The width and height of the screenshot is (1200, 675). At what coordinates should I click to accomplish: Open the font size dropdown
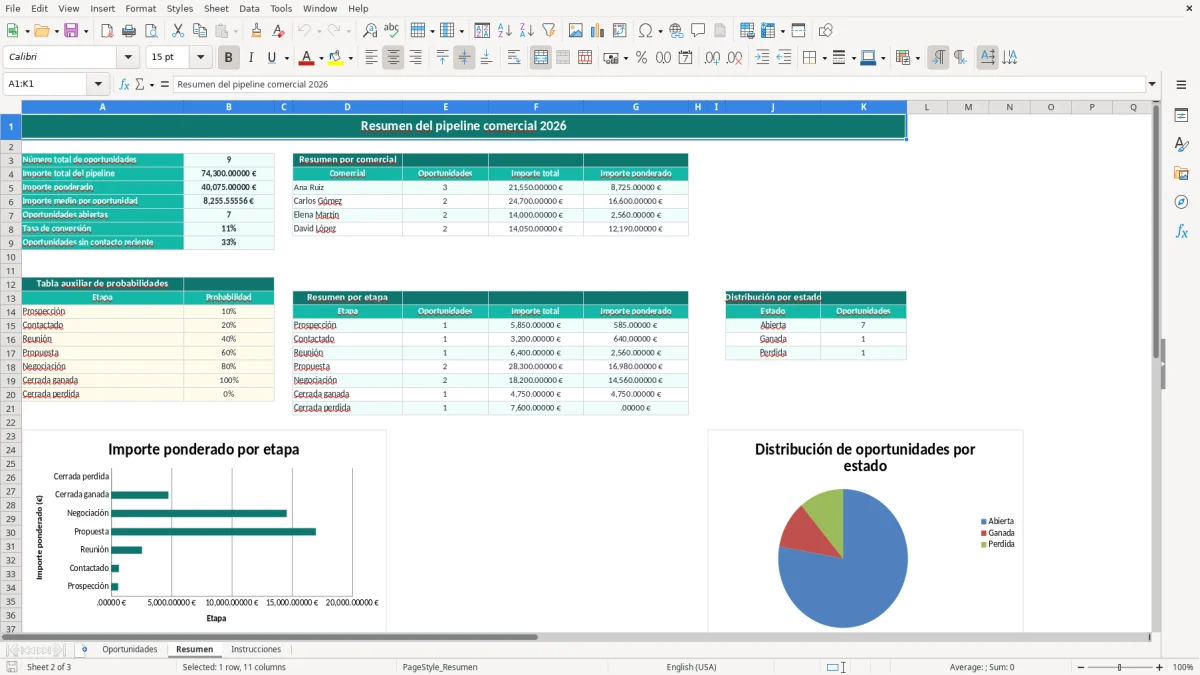click(x=201, y=58)
